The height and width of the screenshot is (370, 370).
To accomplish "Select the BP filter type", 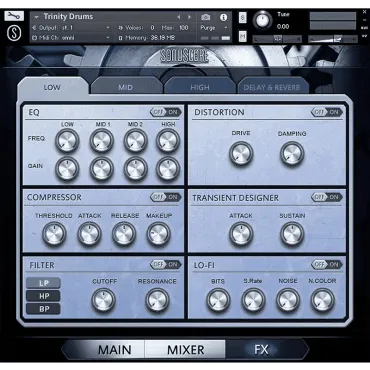I will pos(44,309).
